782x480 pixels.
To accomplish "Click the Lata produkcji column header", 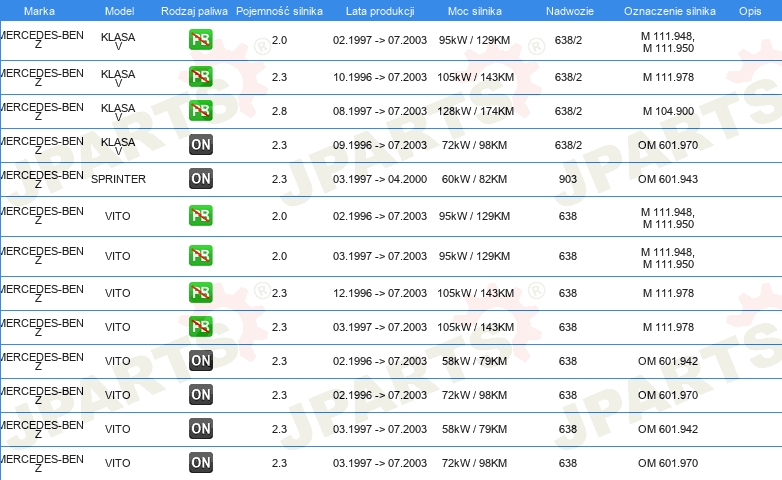I will pyautogui.click(x=380, y=11).
